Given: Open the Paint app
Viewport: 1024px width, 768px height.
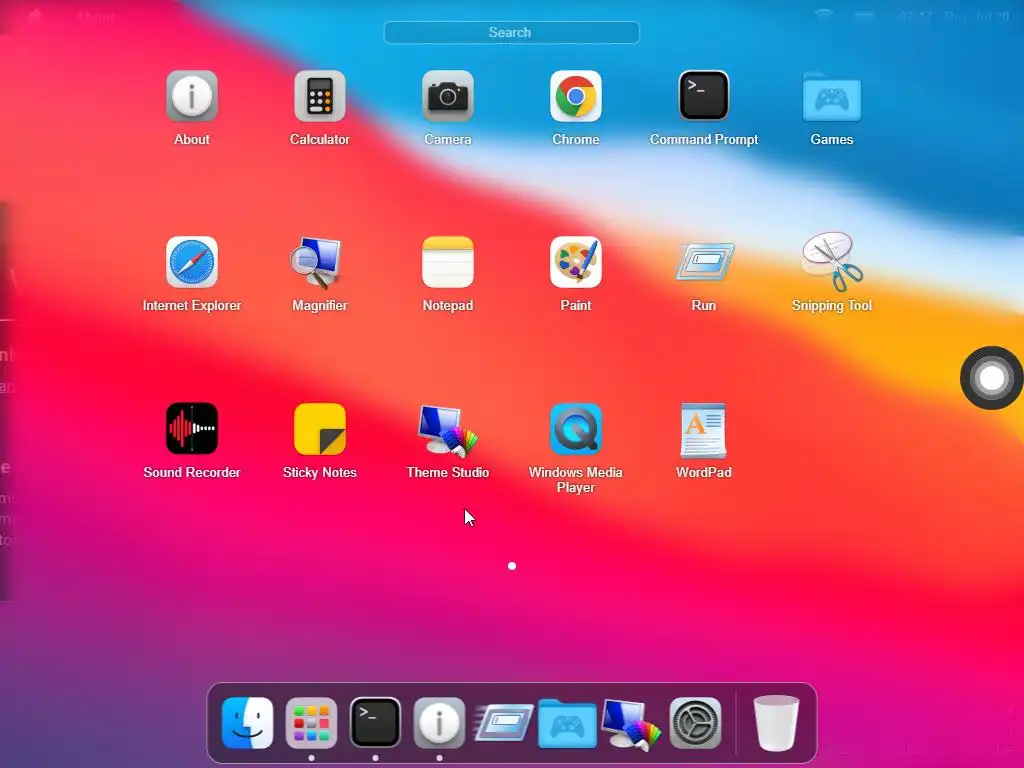Looking at the screenshot, I should point(575,262).
